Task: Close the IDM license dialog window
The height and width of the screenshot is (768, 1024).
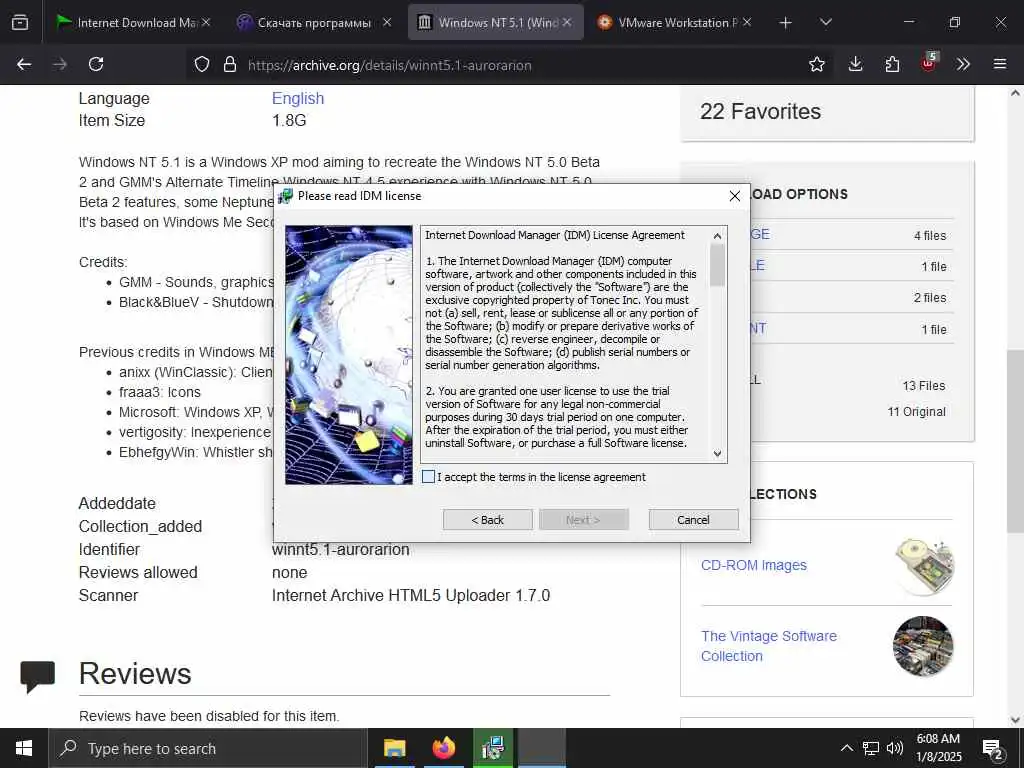Action: click(735, 196)
